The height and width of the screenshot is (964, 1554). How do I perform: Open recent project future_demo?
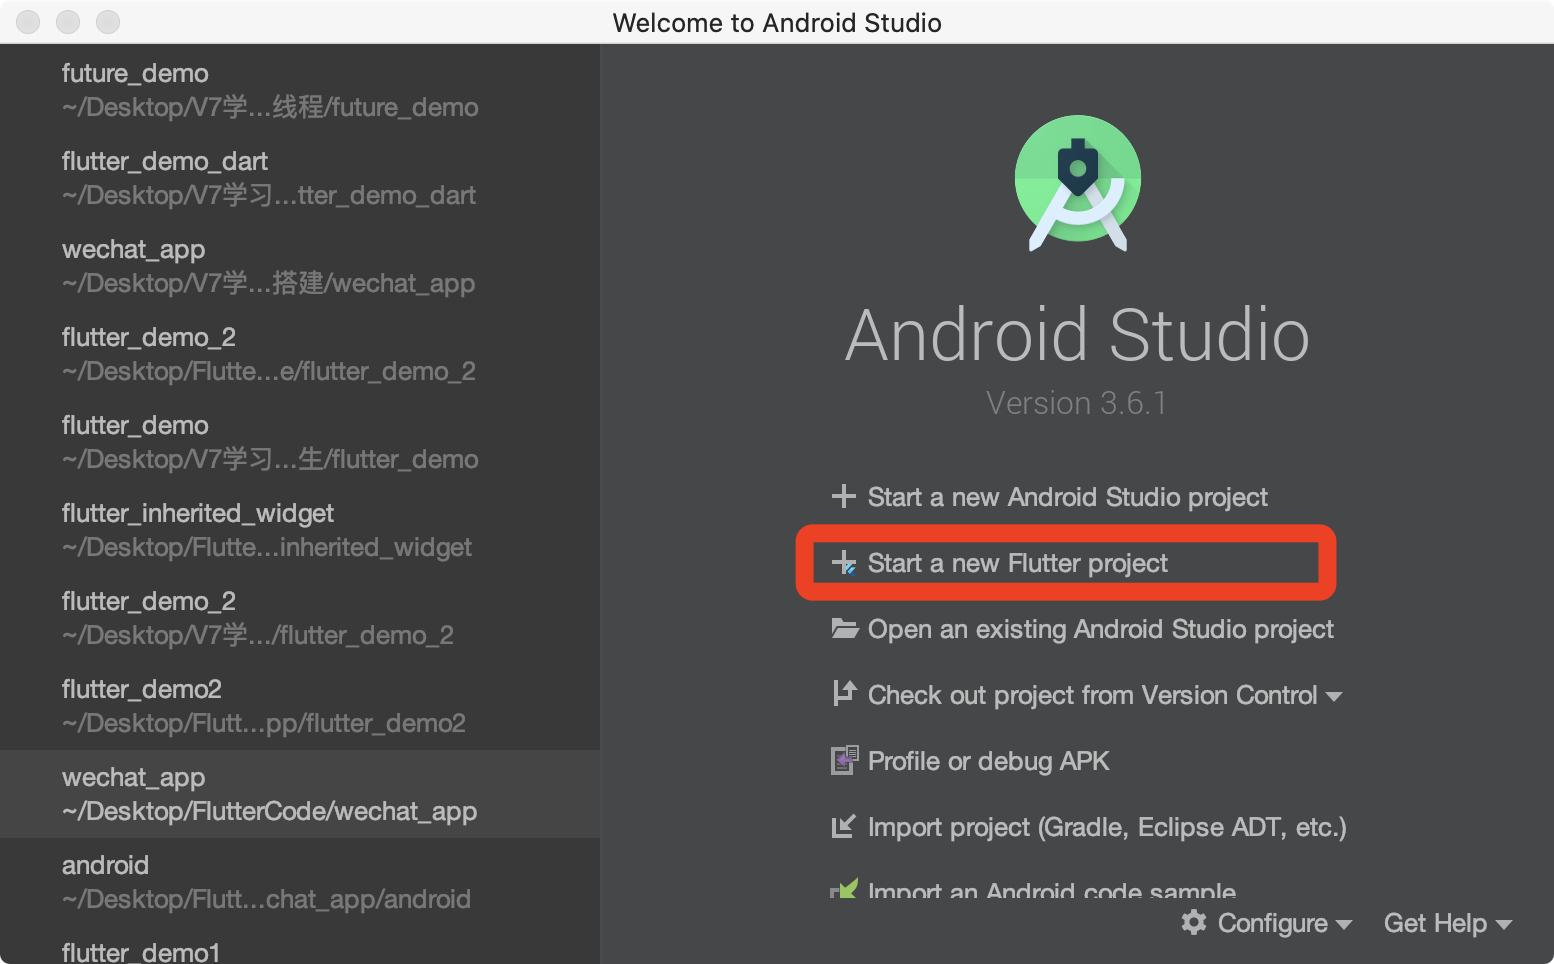tap(300, 90)
